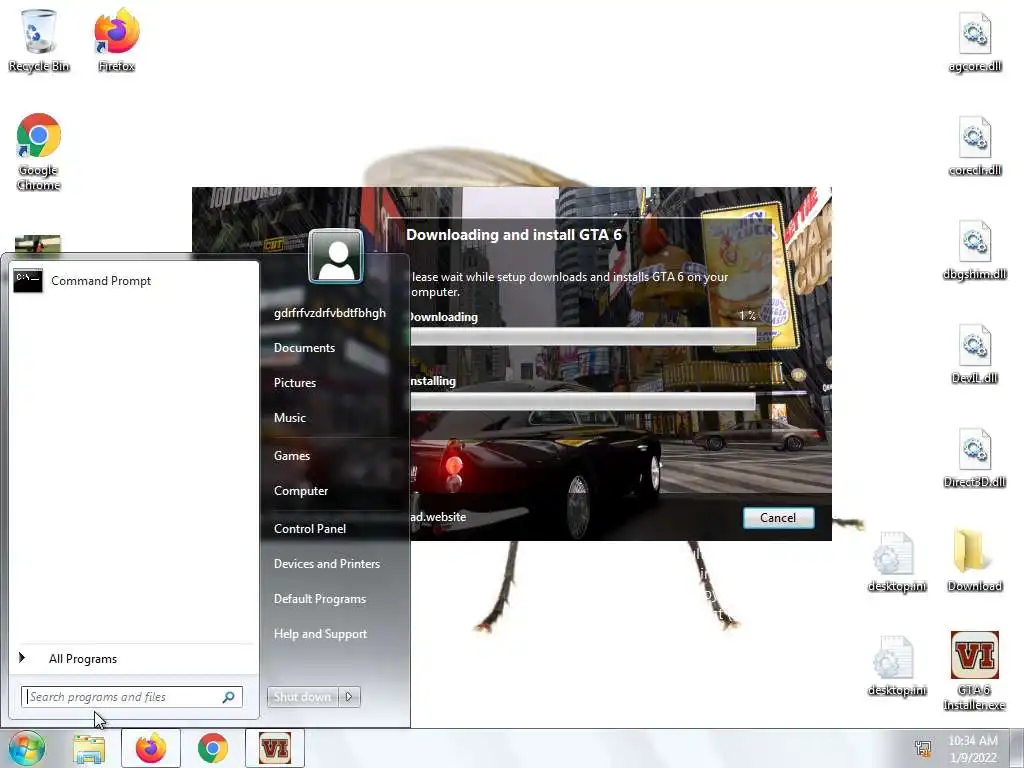
Task: Select the DevIL.dll file icon
Action: 974,354
